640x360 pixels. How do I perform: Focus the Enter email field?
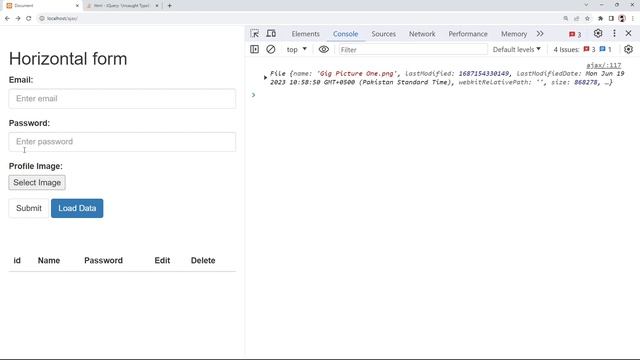[x=122, y=99]
